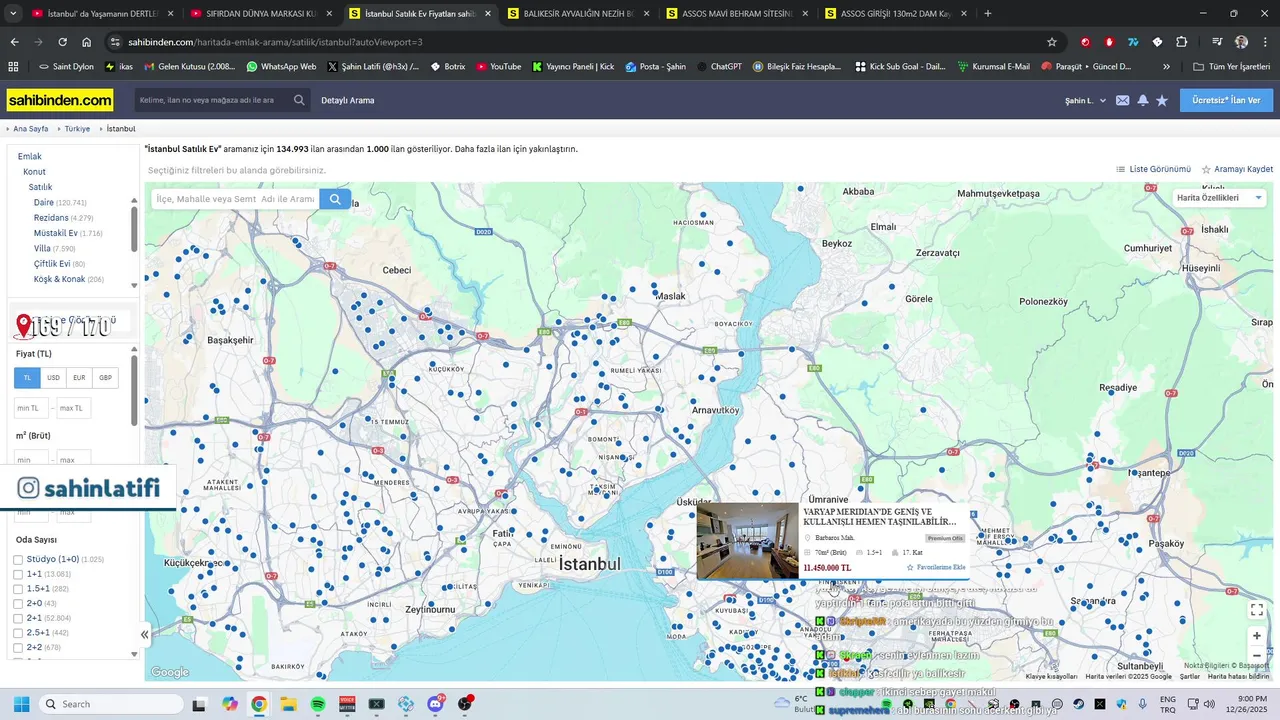Expand the Villa category
Viewport: 1280px width, 720px height.
point(42,249)
